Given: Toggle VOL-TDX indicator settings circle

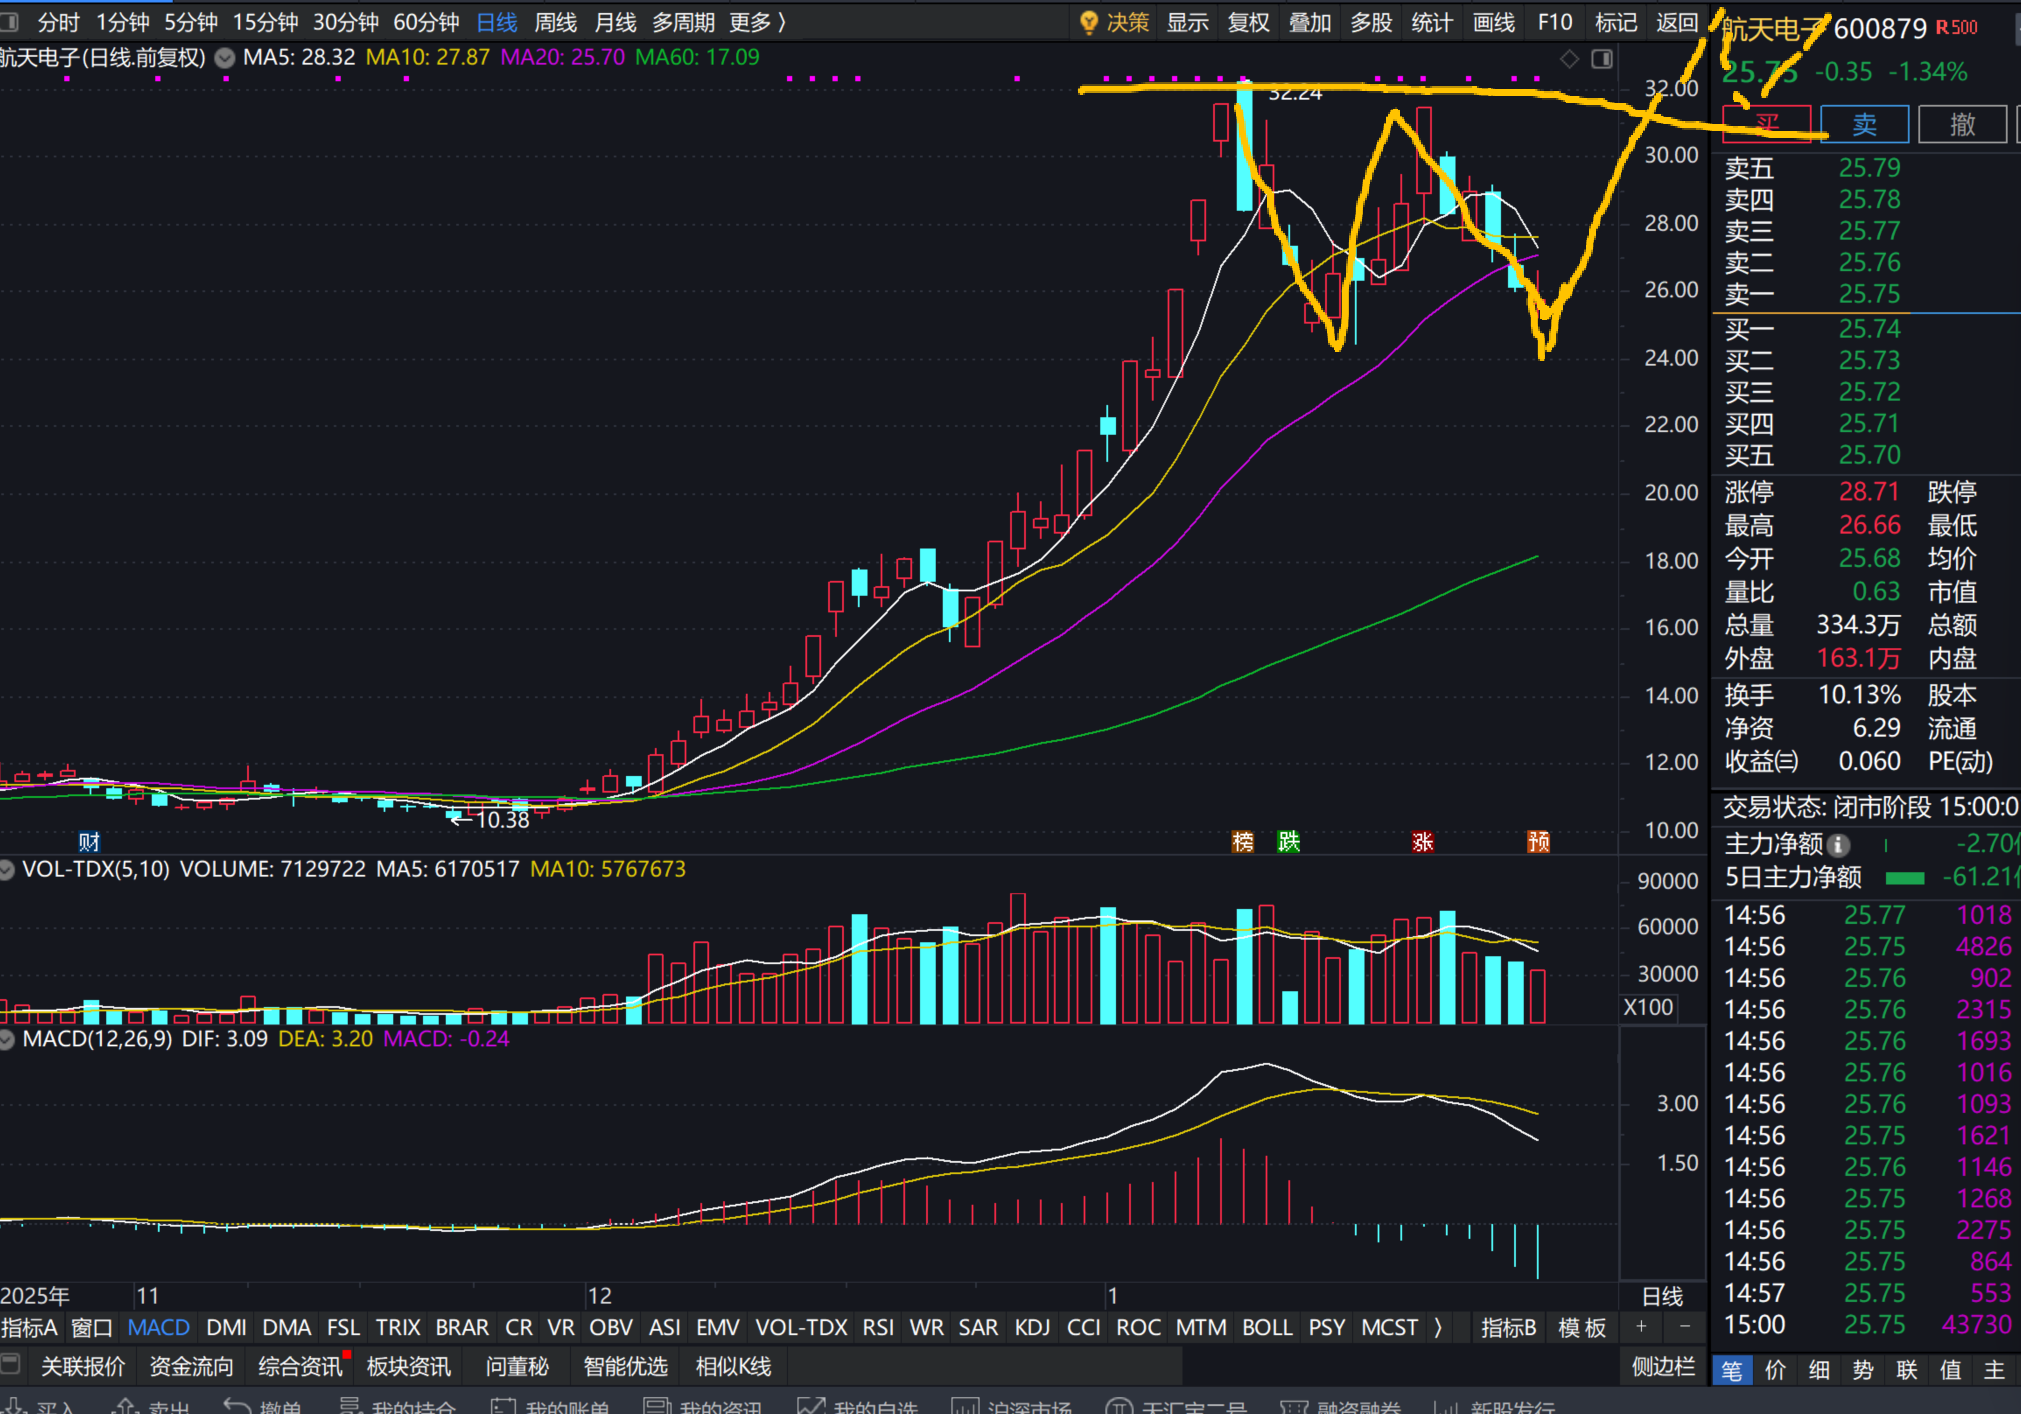Looking at the screenshot, I should coord(7,870).
